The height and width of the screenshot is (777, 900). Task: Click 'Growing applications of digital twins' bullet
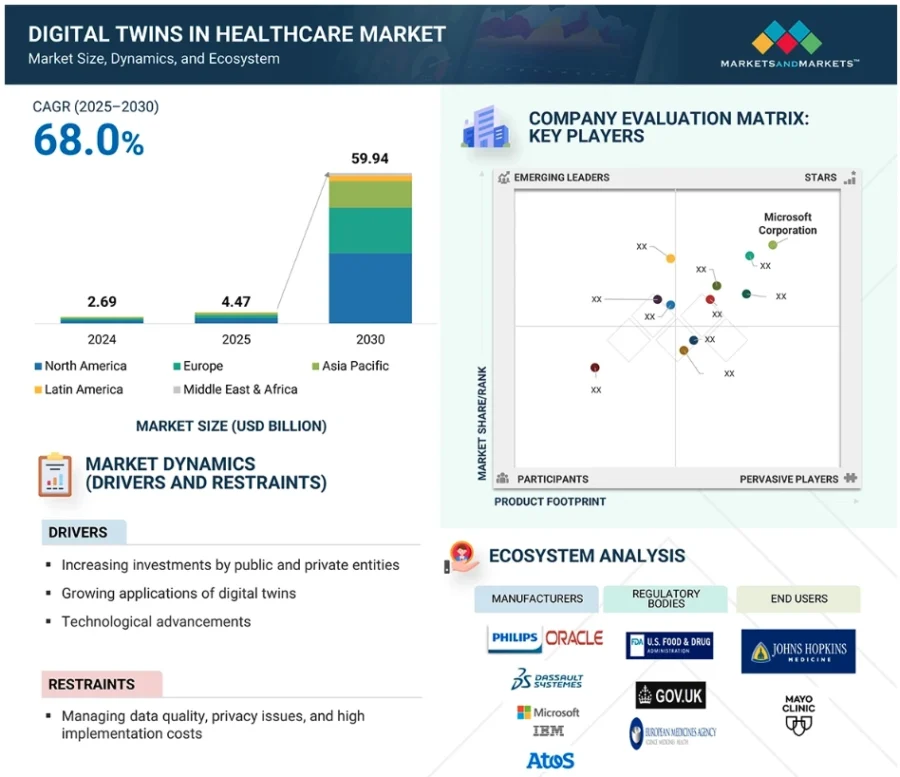179,593
